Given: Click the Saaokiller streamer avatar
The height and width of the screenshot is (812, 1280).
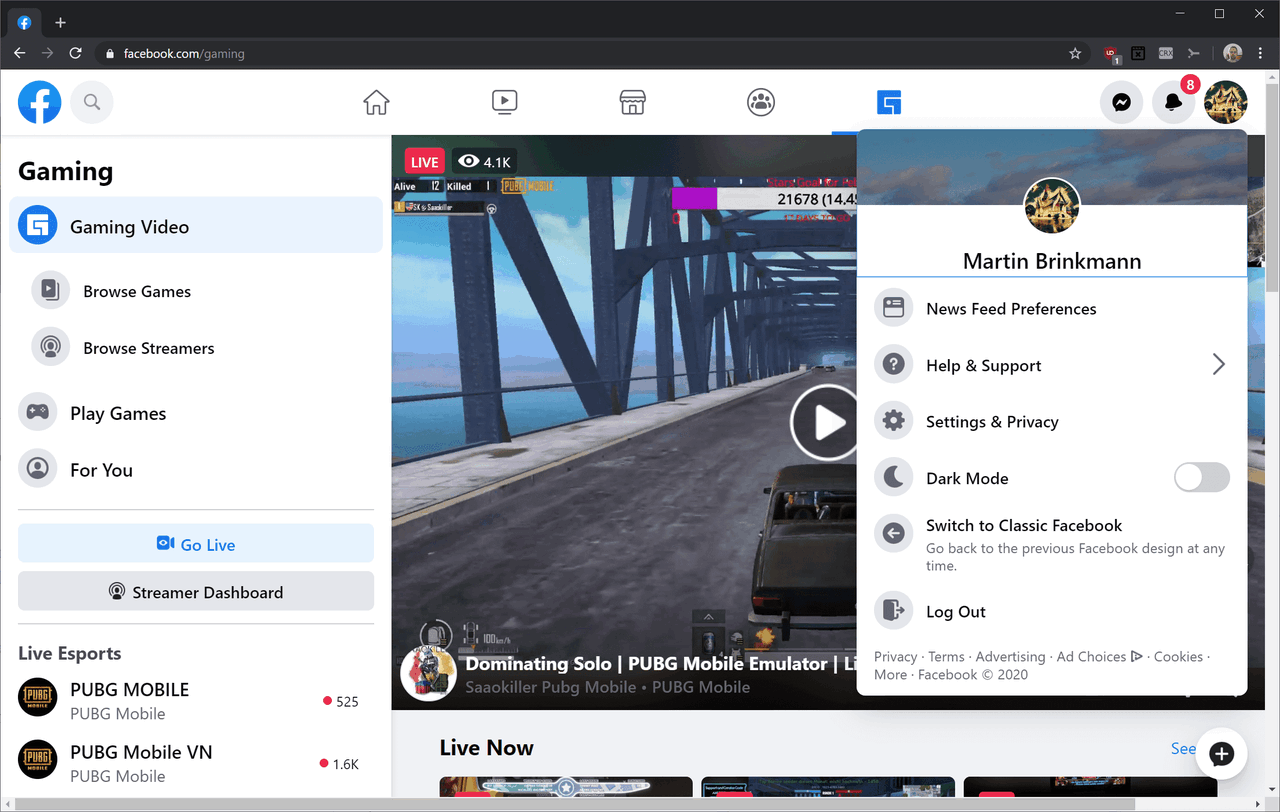Looking at the screenshot, I should pyautogui.click(x=429, y=673).
